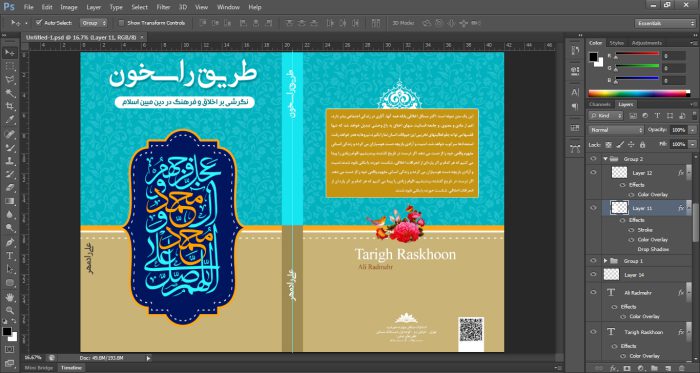The height and width of the screenshot is (373, 700).
Task: Toggle the Auto-Select checkbox
Action: (39, 22)
